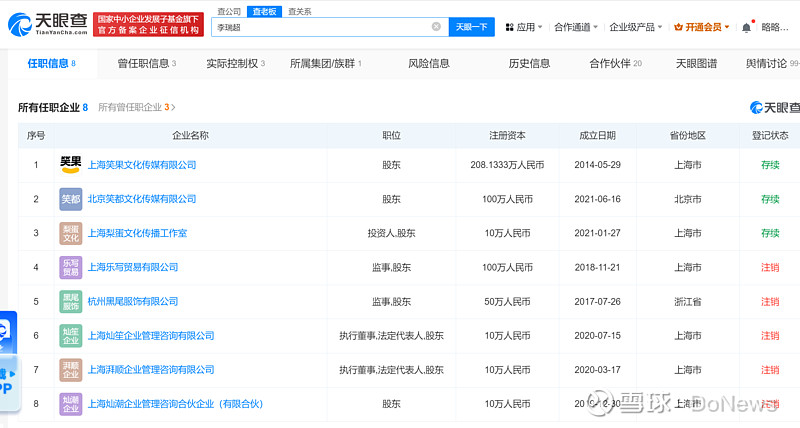Expand the 合作通道 dropdown

(576, 27)
